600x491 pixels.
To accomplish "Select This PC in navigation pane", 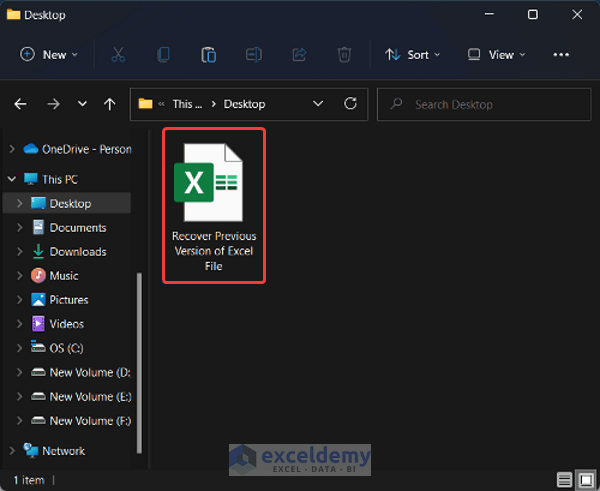I will pos(51,179).
